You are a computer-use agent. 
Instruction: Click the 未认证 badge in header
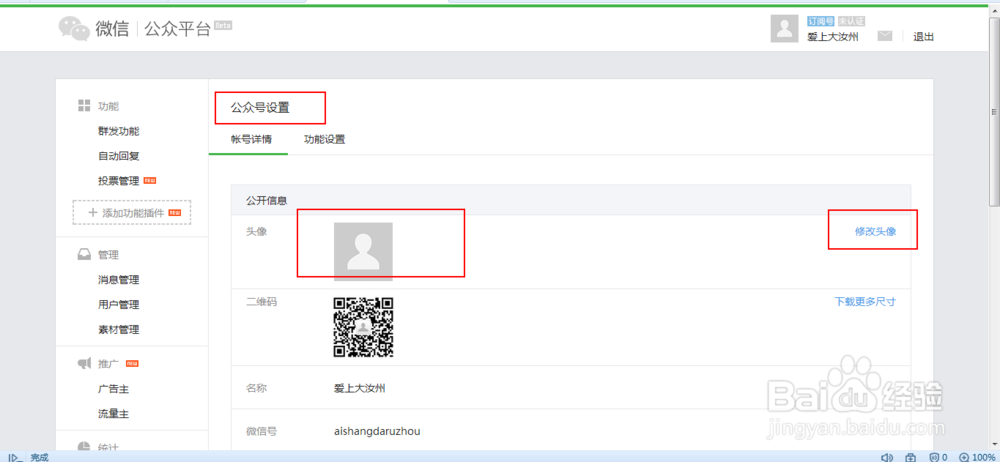851,21
